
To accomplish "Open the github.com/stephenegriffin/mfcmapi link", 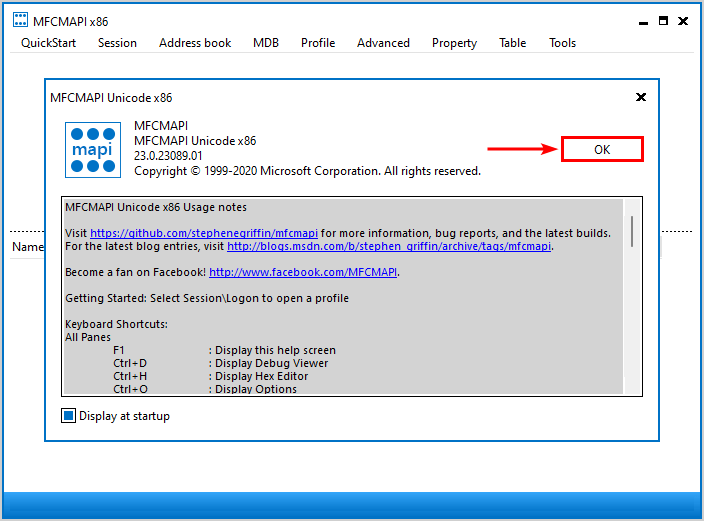I will (204, 233).
